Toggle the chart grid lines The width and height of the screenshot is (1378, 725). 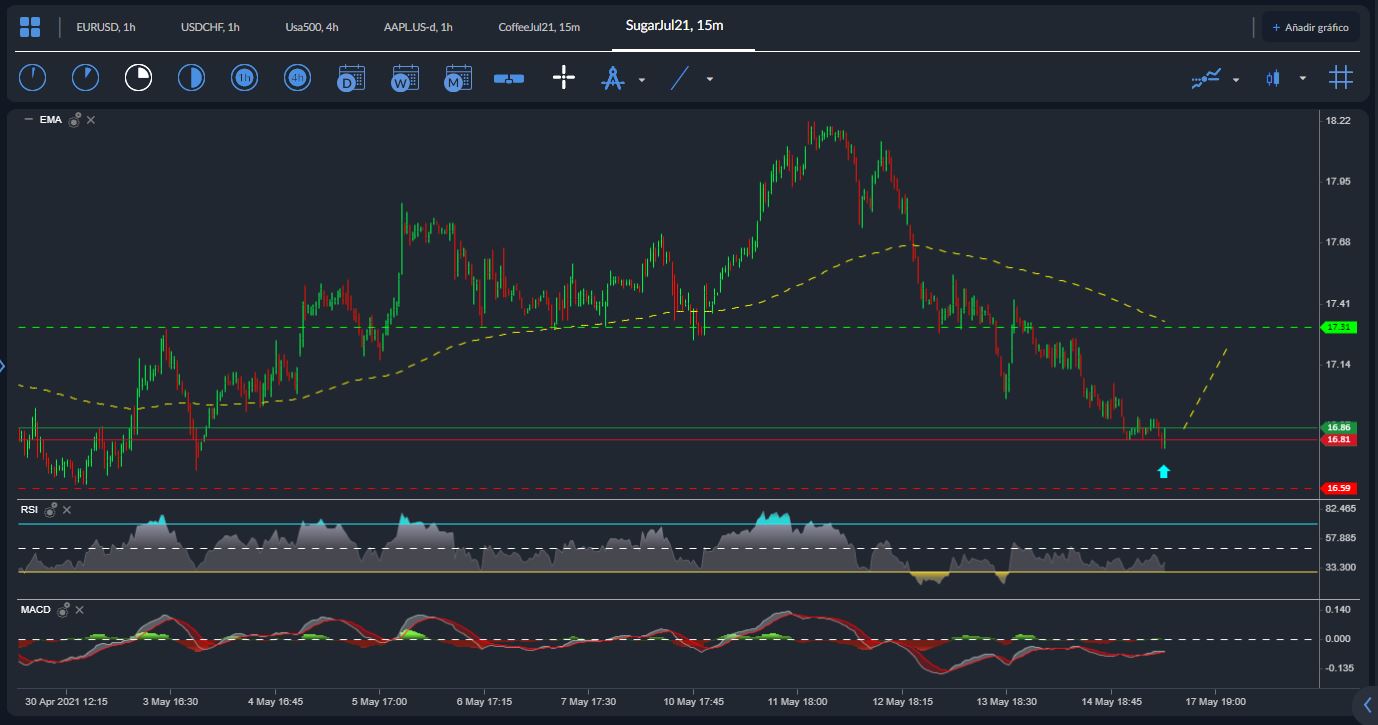(1341, 78)
